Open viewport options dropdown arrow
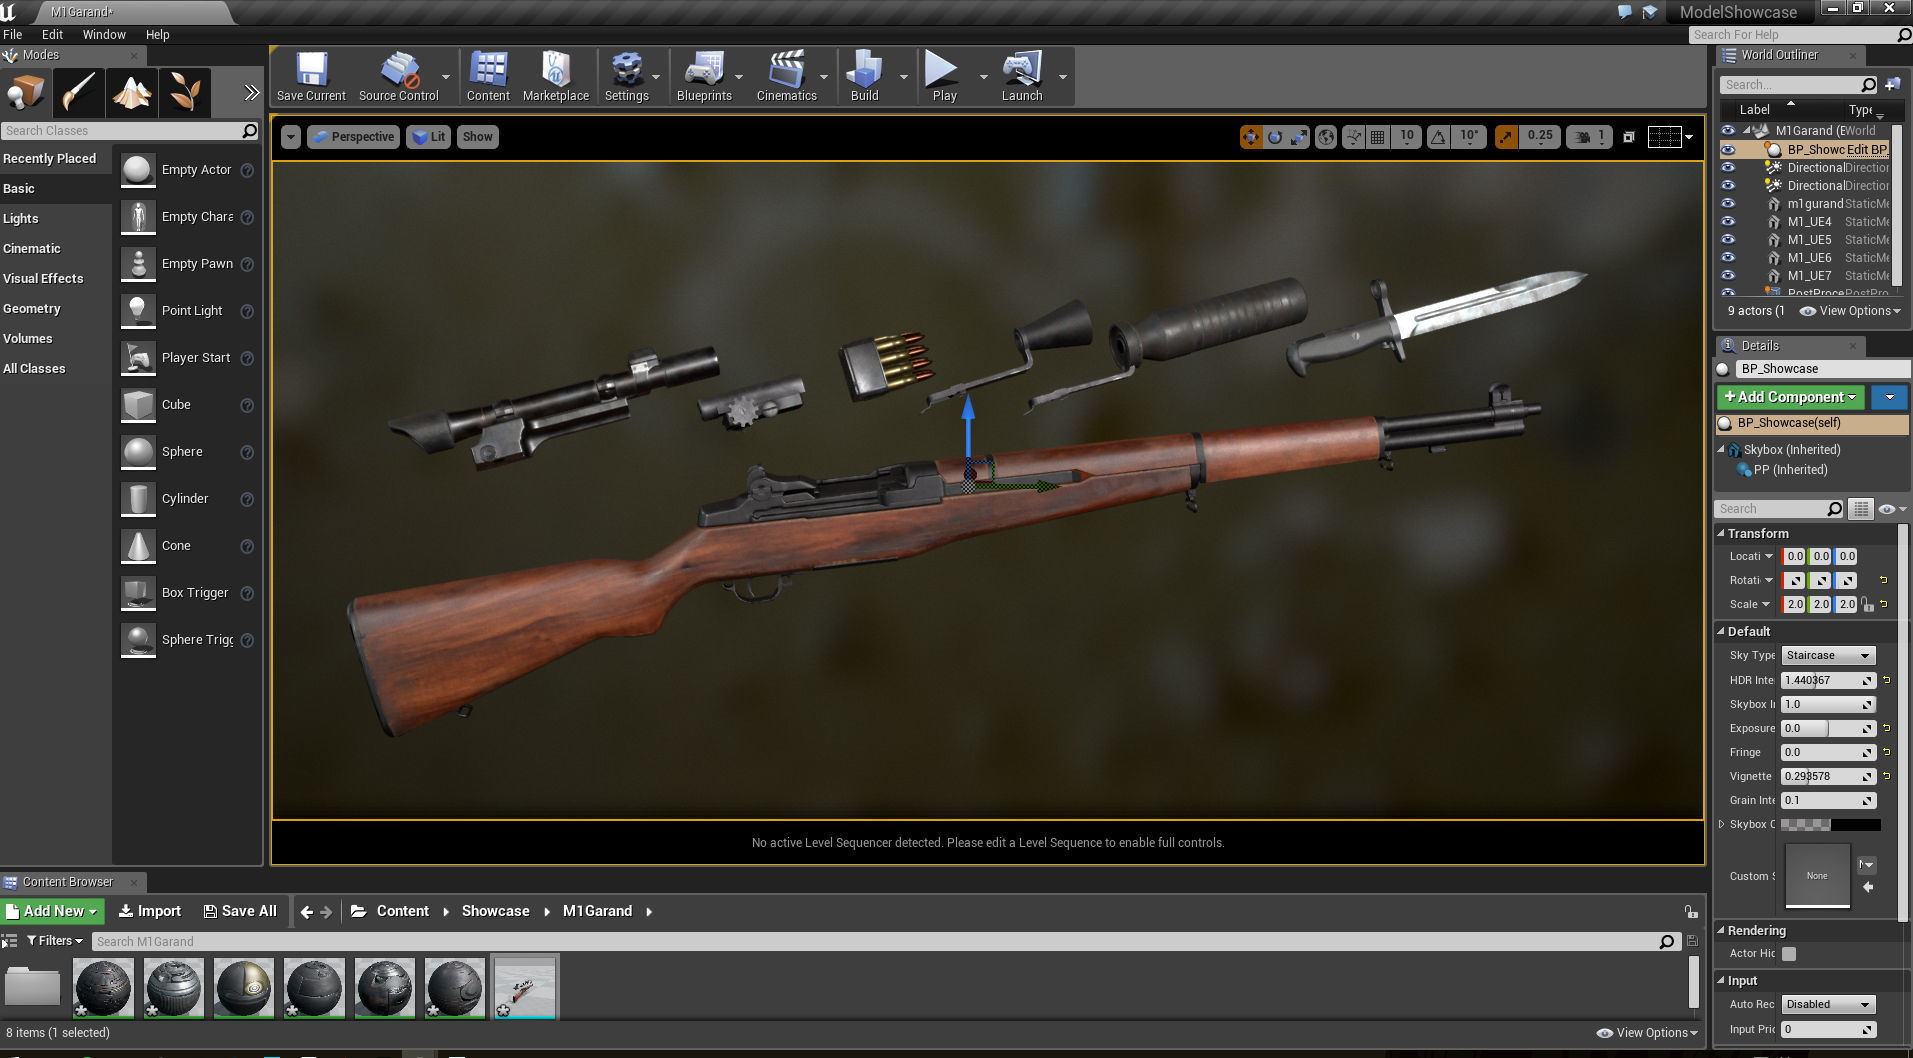Screen dimensions: 1913x1058 click(291, 137)
